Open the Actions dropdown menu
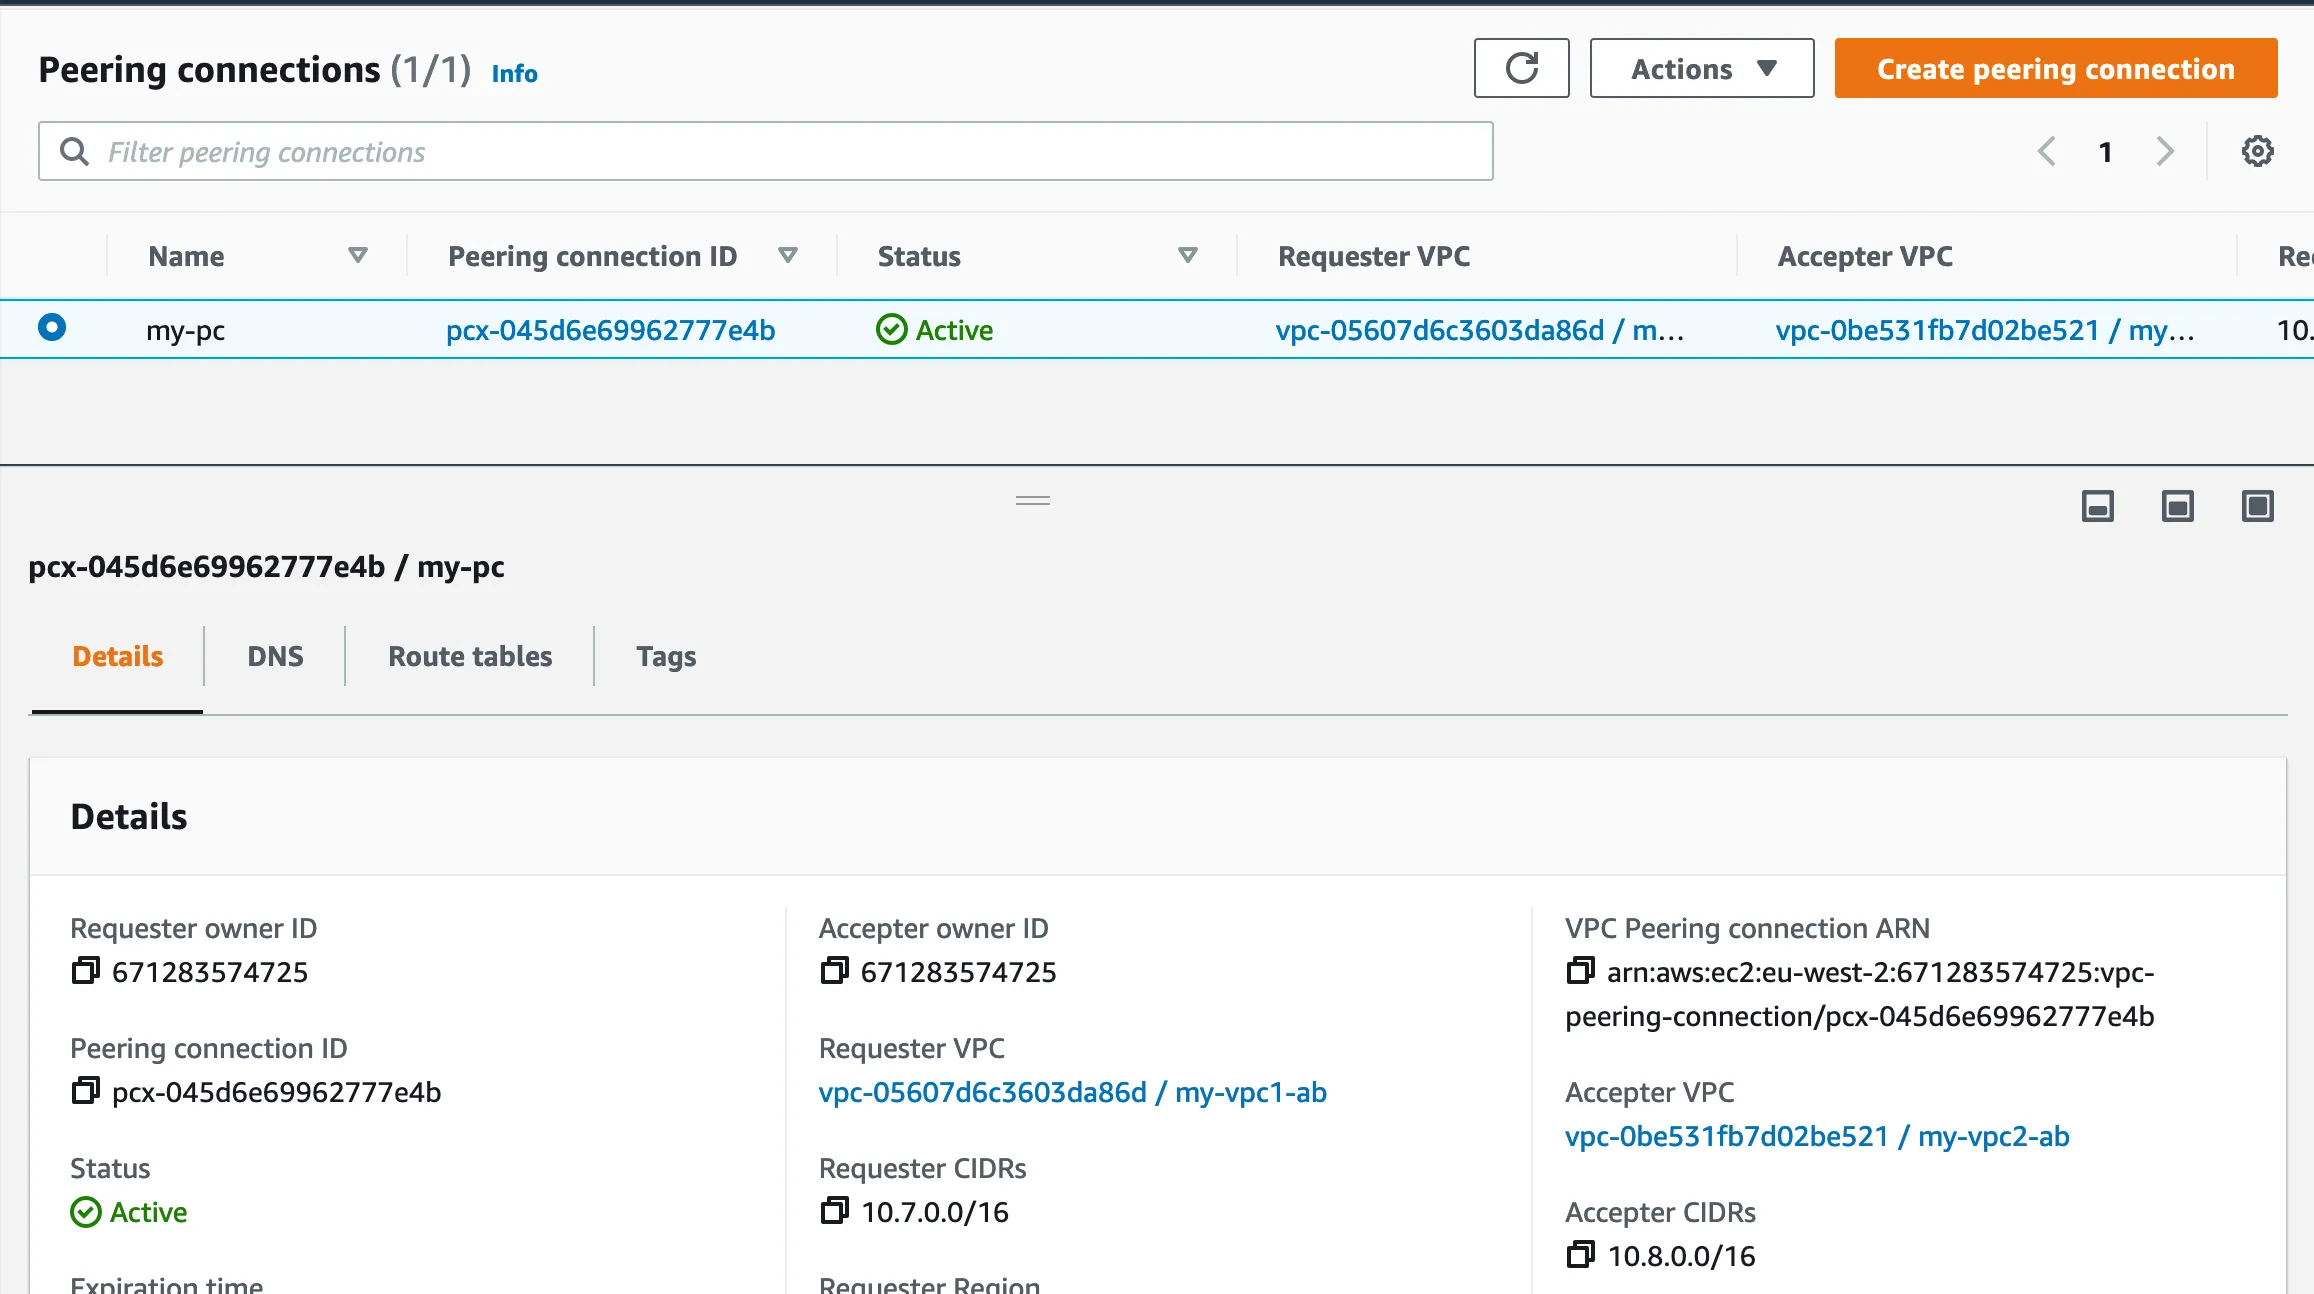Screen dimensions: 2314x1294 tap(1701, 68)
